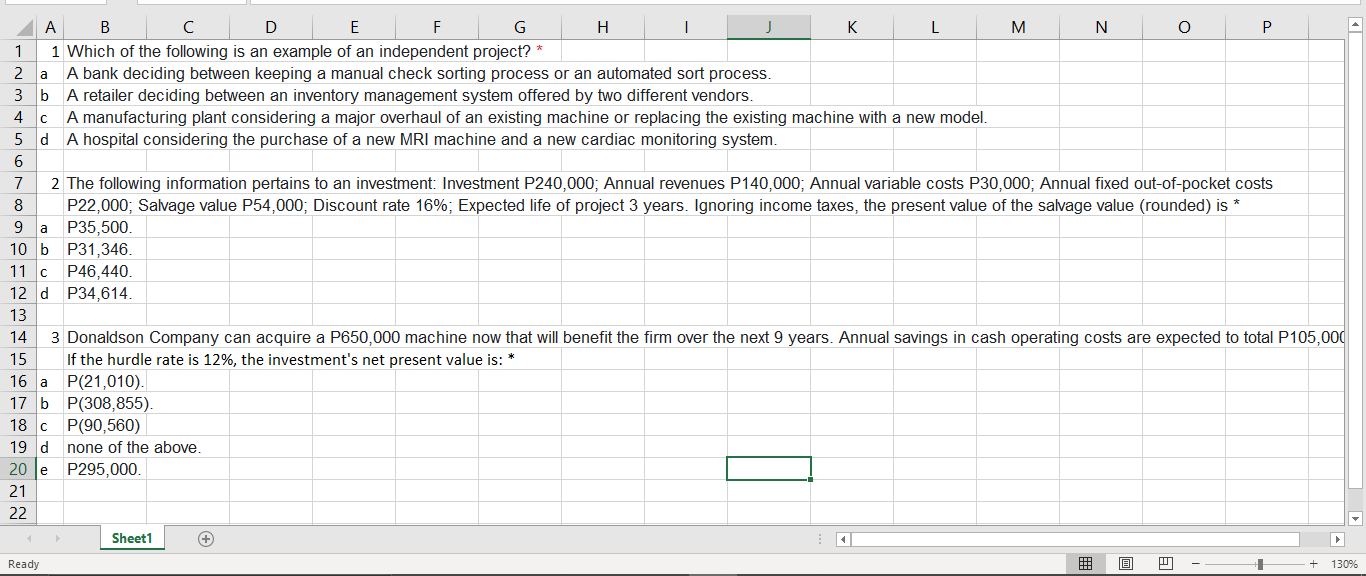The height and width of the screenshot is (576, 1366).
Task: Select cell with P46,440.
Action: point(106,271)
